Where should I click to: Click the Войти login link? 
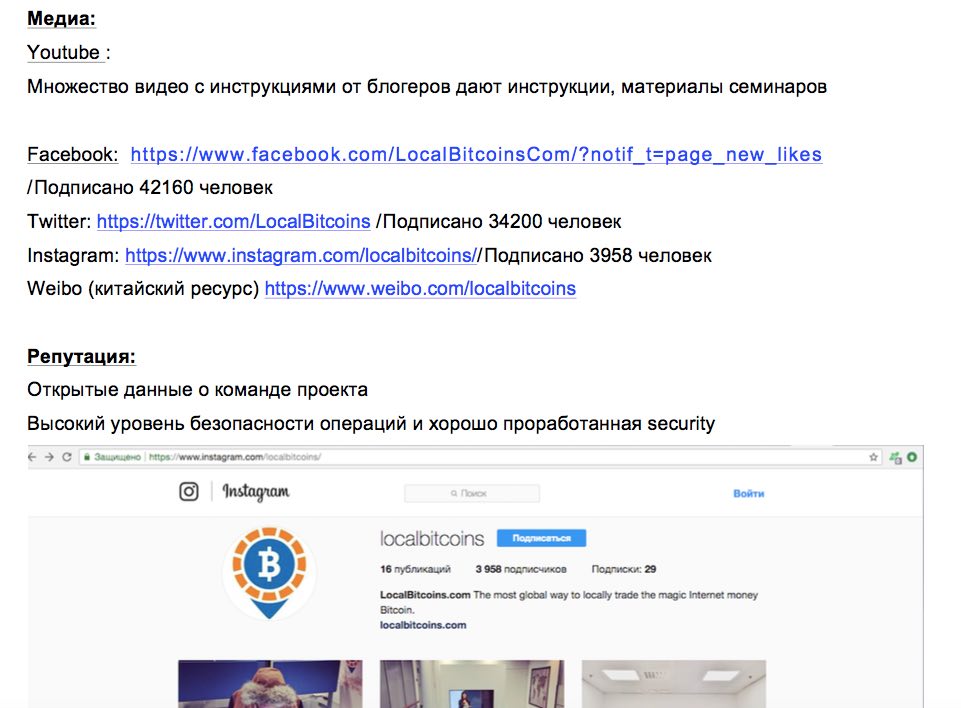point(748,493)
